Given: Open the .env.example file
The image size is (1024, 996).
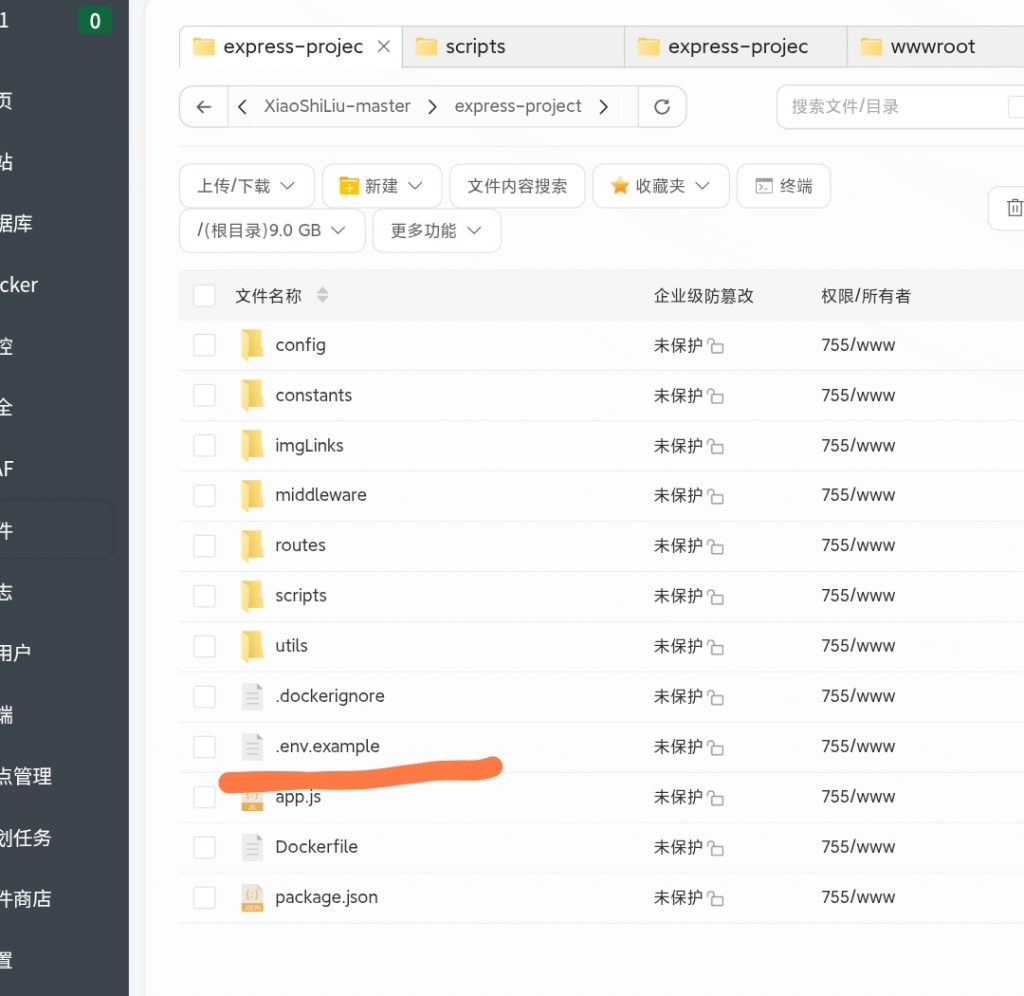Looking at the screenshot, I should (327, 746).
